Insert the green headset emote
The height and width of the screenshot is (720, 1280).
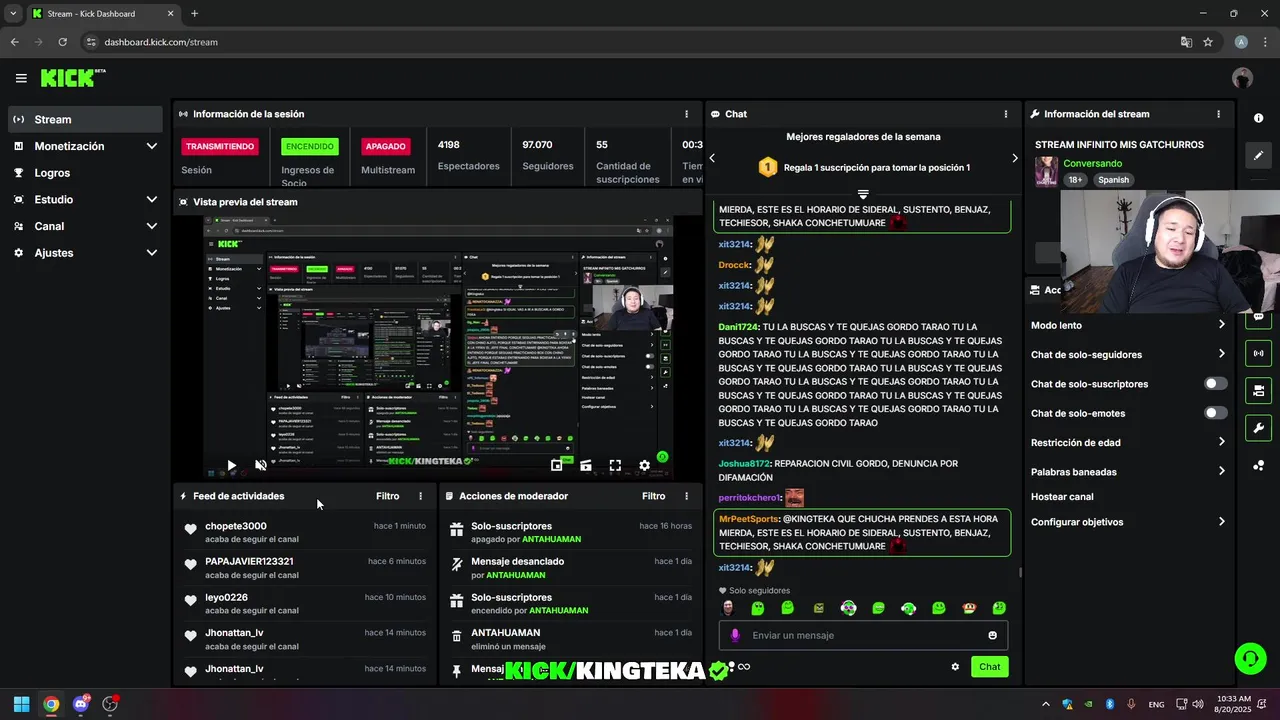click(x=908, y=608)
